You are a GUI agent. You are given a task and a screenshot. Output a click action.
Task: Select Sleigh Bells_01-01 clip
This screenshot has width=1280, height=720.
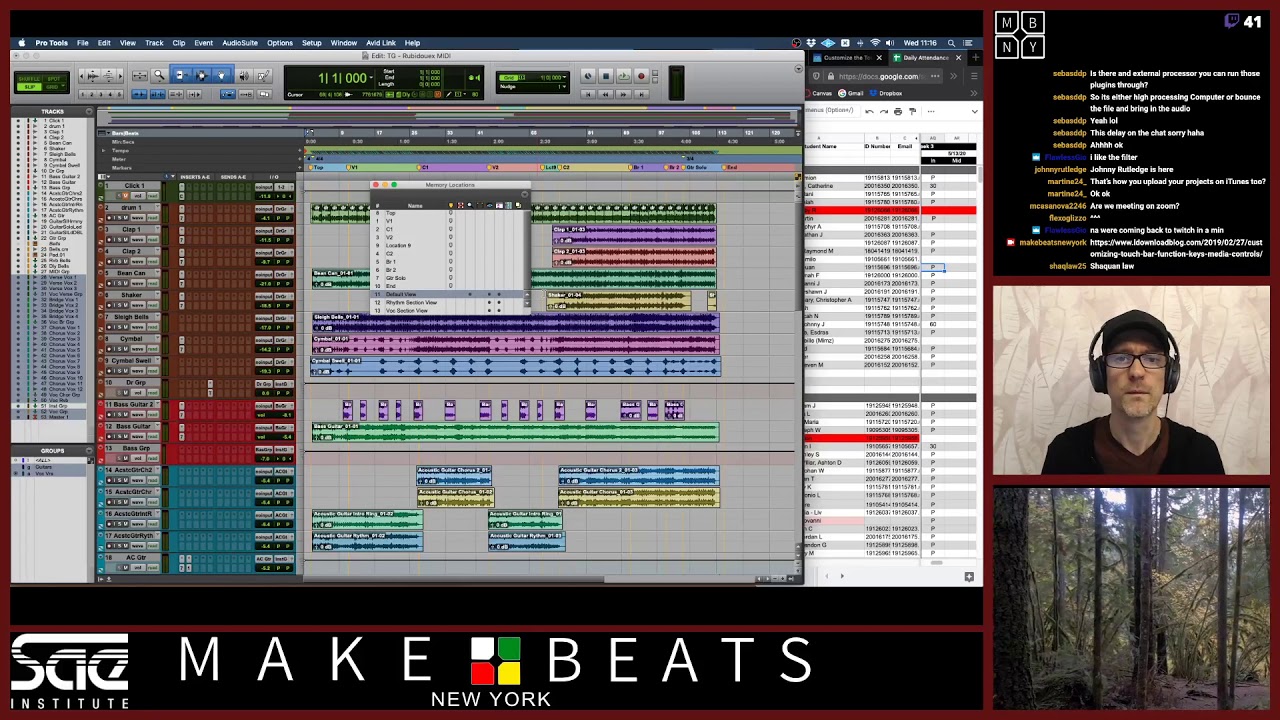click(x=515, y=322)
